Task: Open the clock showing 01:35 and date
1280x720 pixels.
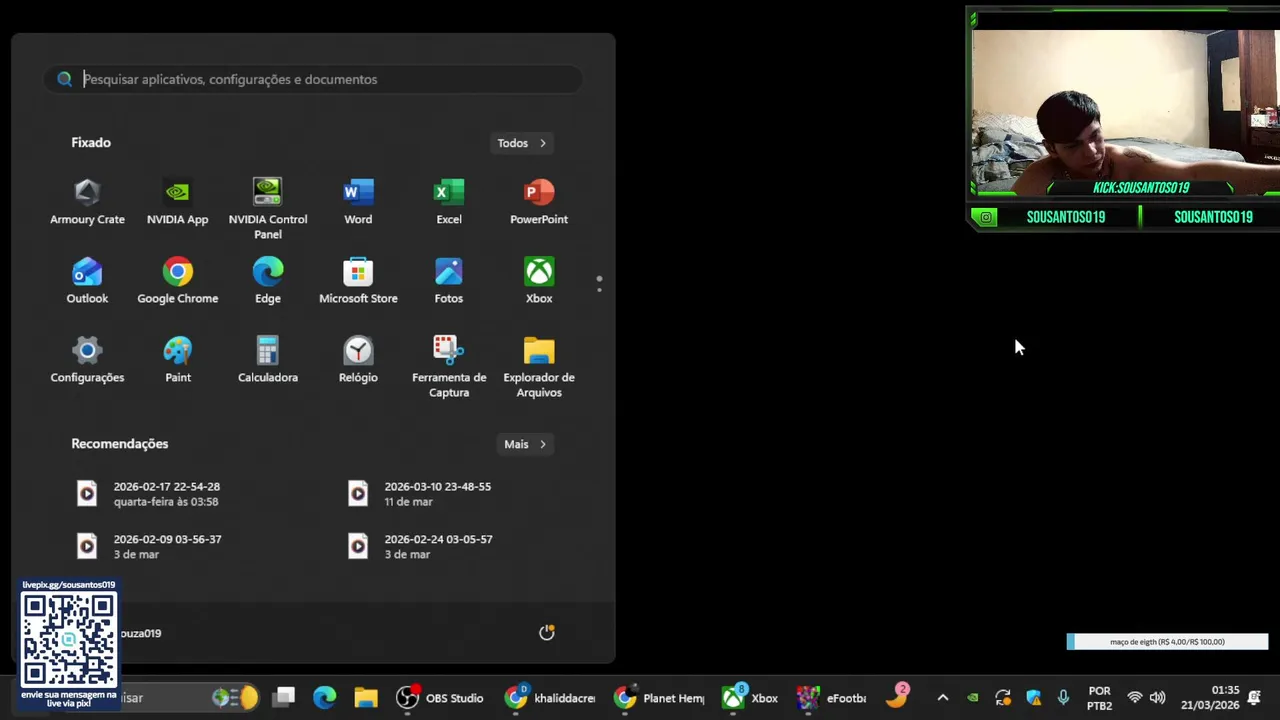Action: 1210,698
